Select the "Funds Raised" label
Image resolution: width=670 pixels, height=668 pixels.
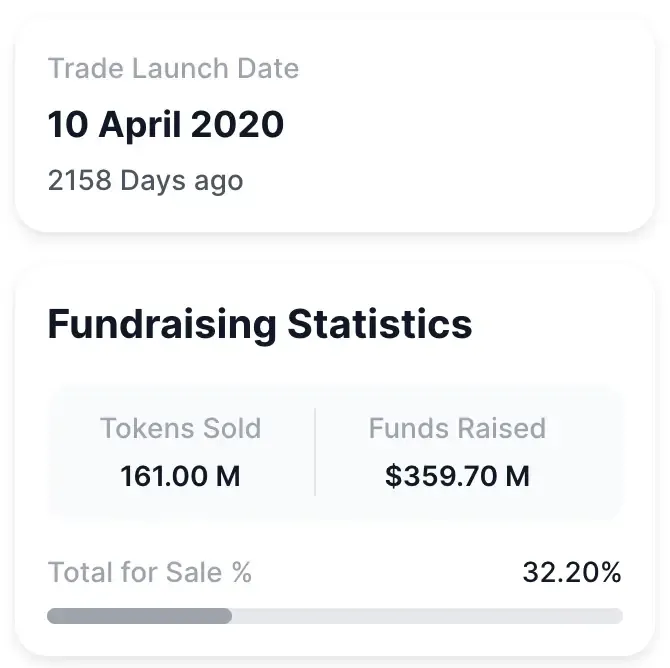coord(457,429)
